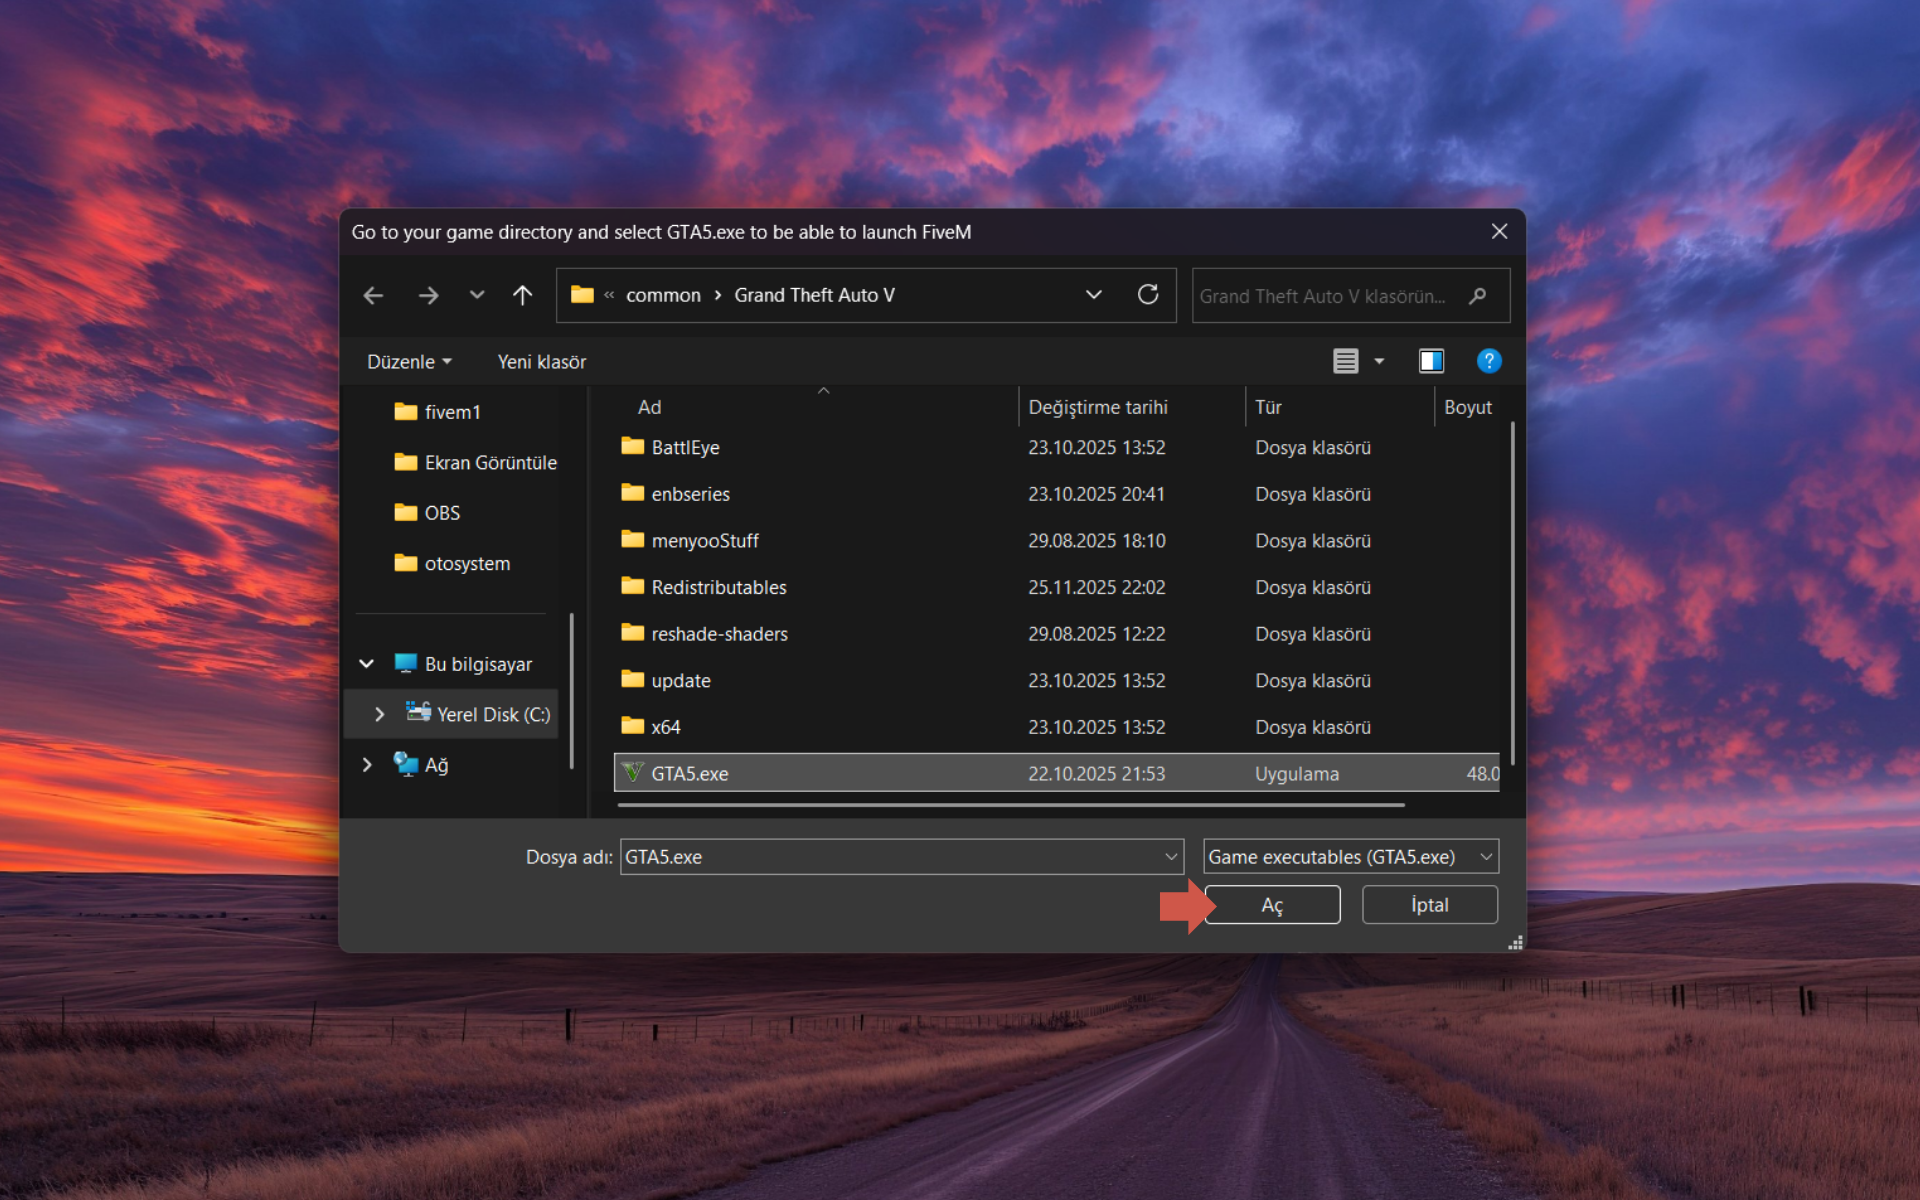Screen dimensions: 1920x1200
Task: Expand the address bar history dropdown
Action: click(1093, 295)
